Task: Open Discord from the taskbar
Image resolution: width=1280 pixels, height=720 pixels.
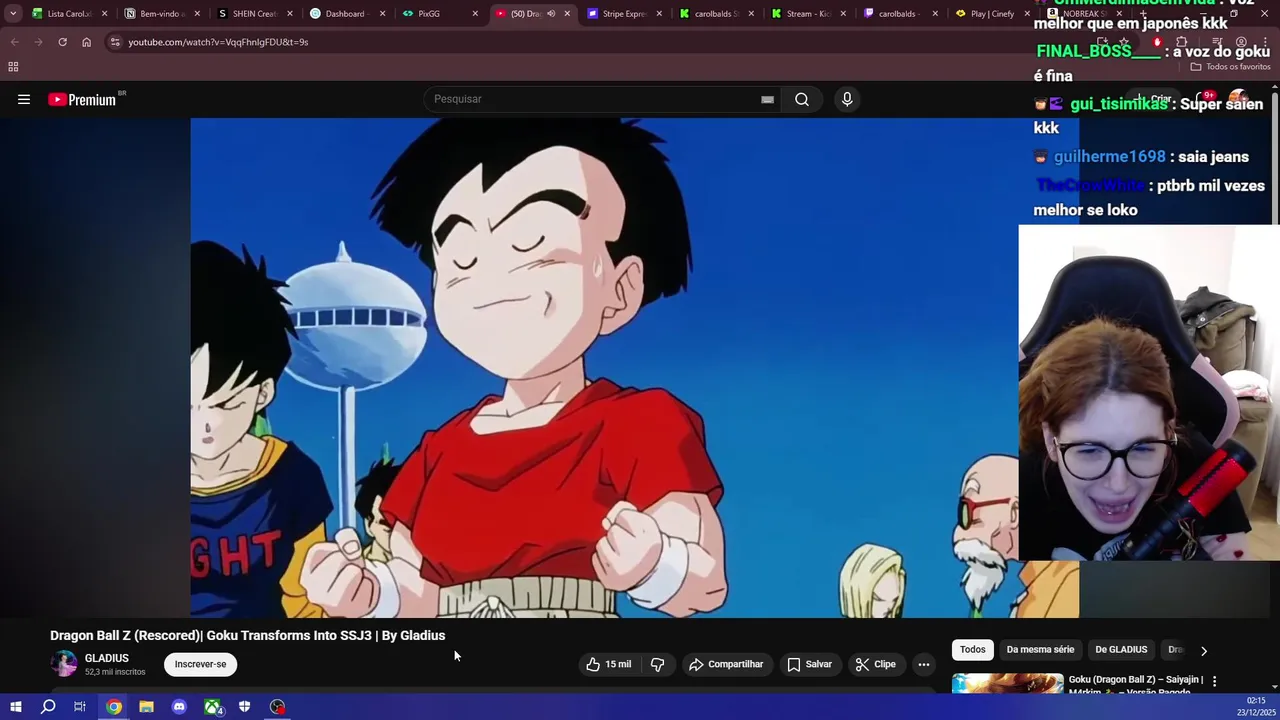Action: 179,707
